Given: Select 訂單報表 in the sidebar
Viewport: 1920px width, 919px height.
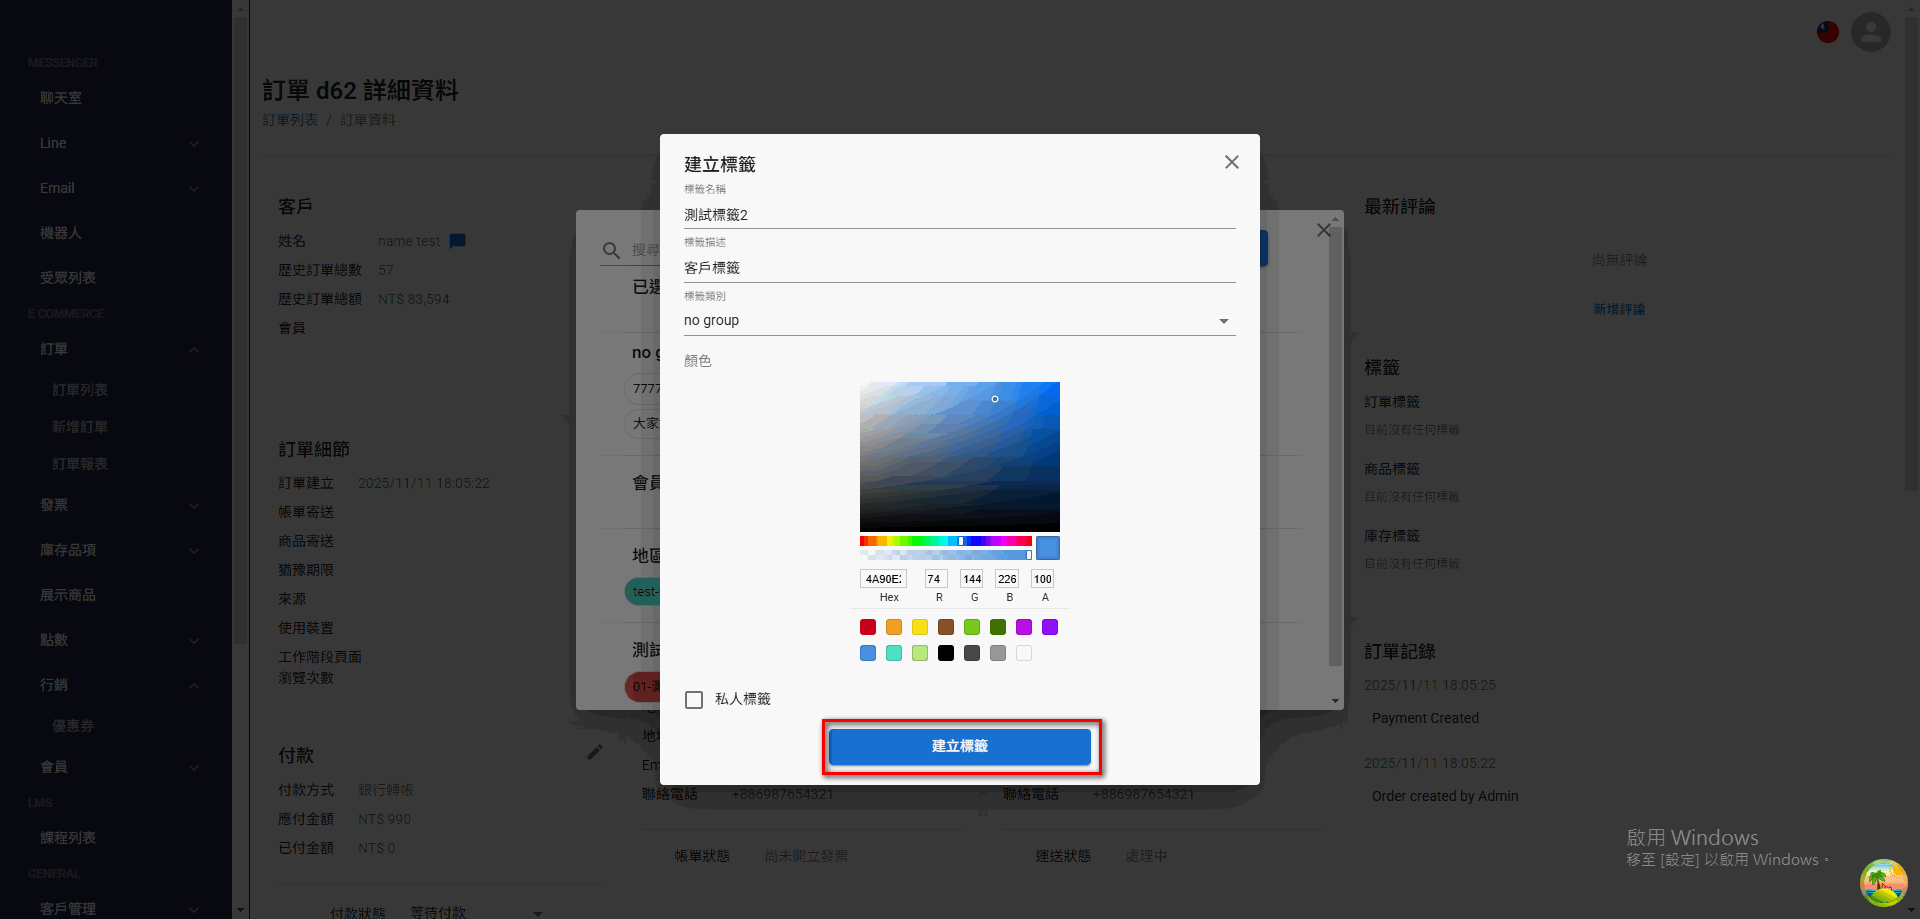Looking at the screenshot, I should click(x=80, y=464).
